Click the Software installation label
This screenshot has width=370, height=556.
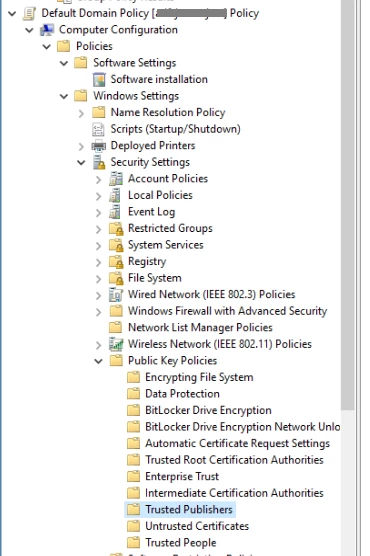coord(159,79)
